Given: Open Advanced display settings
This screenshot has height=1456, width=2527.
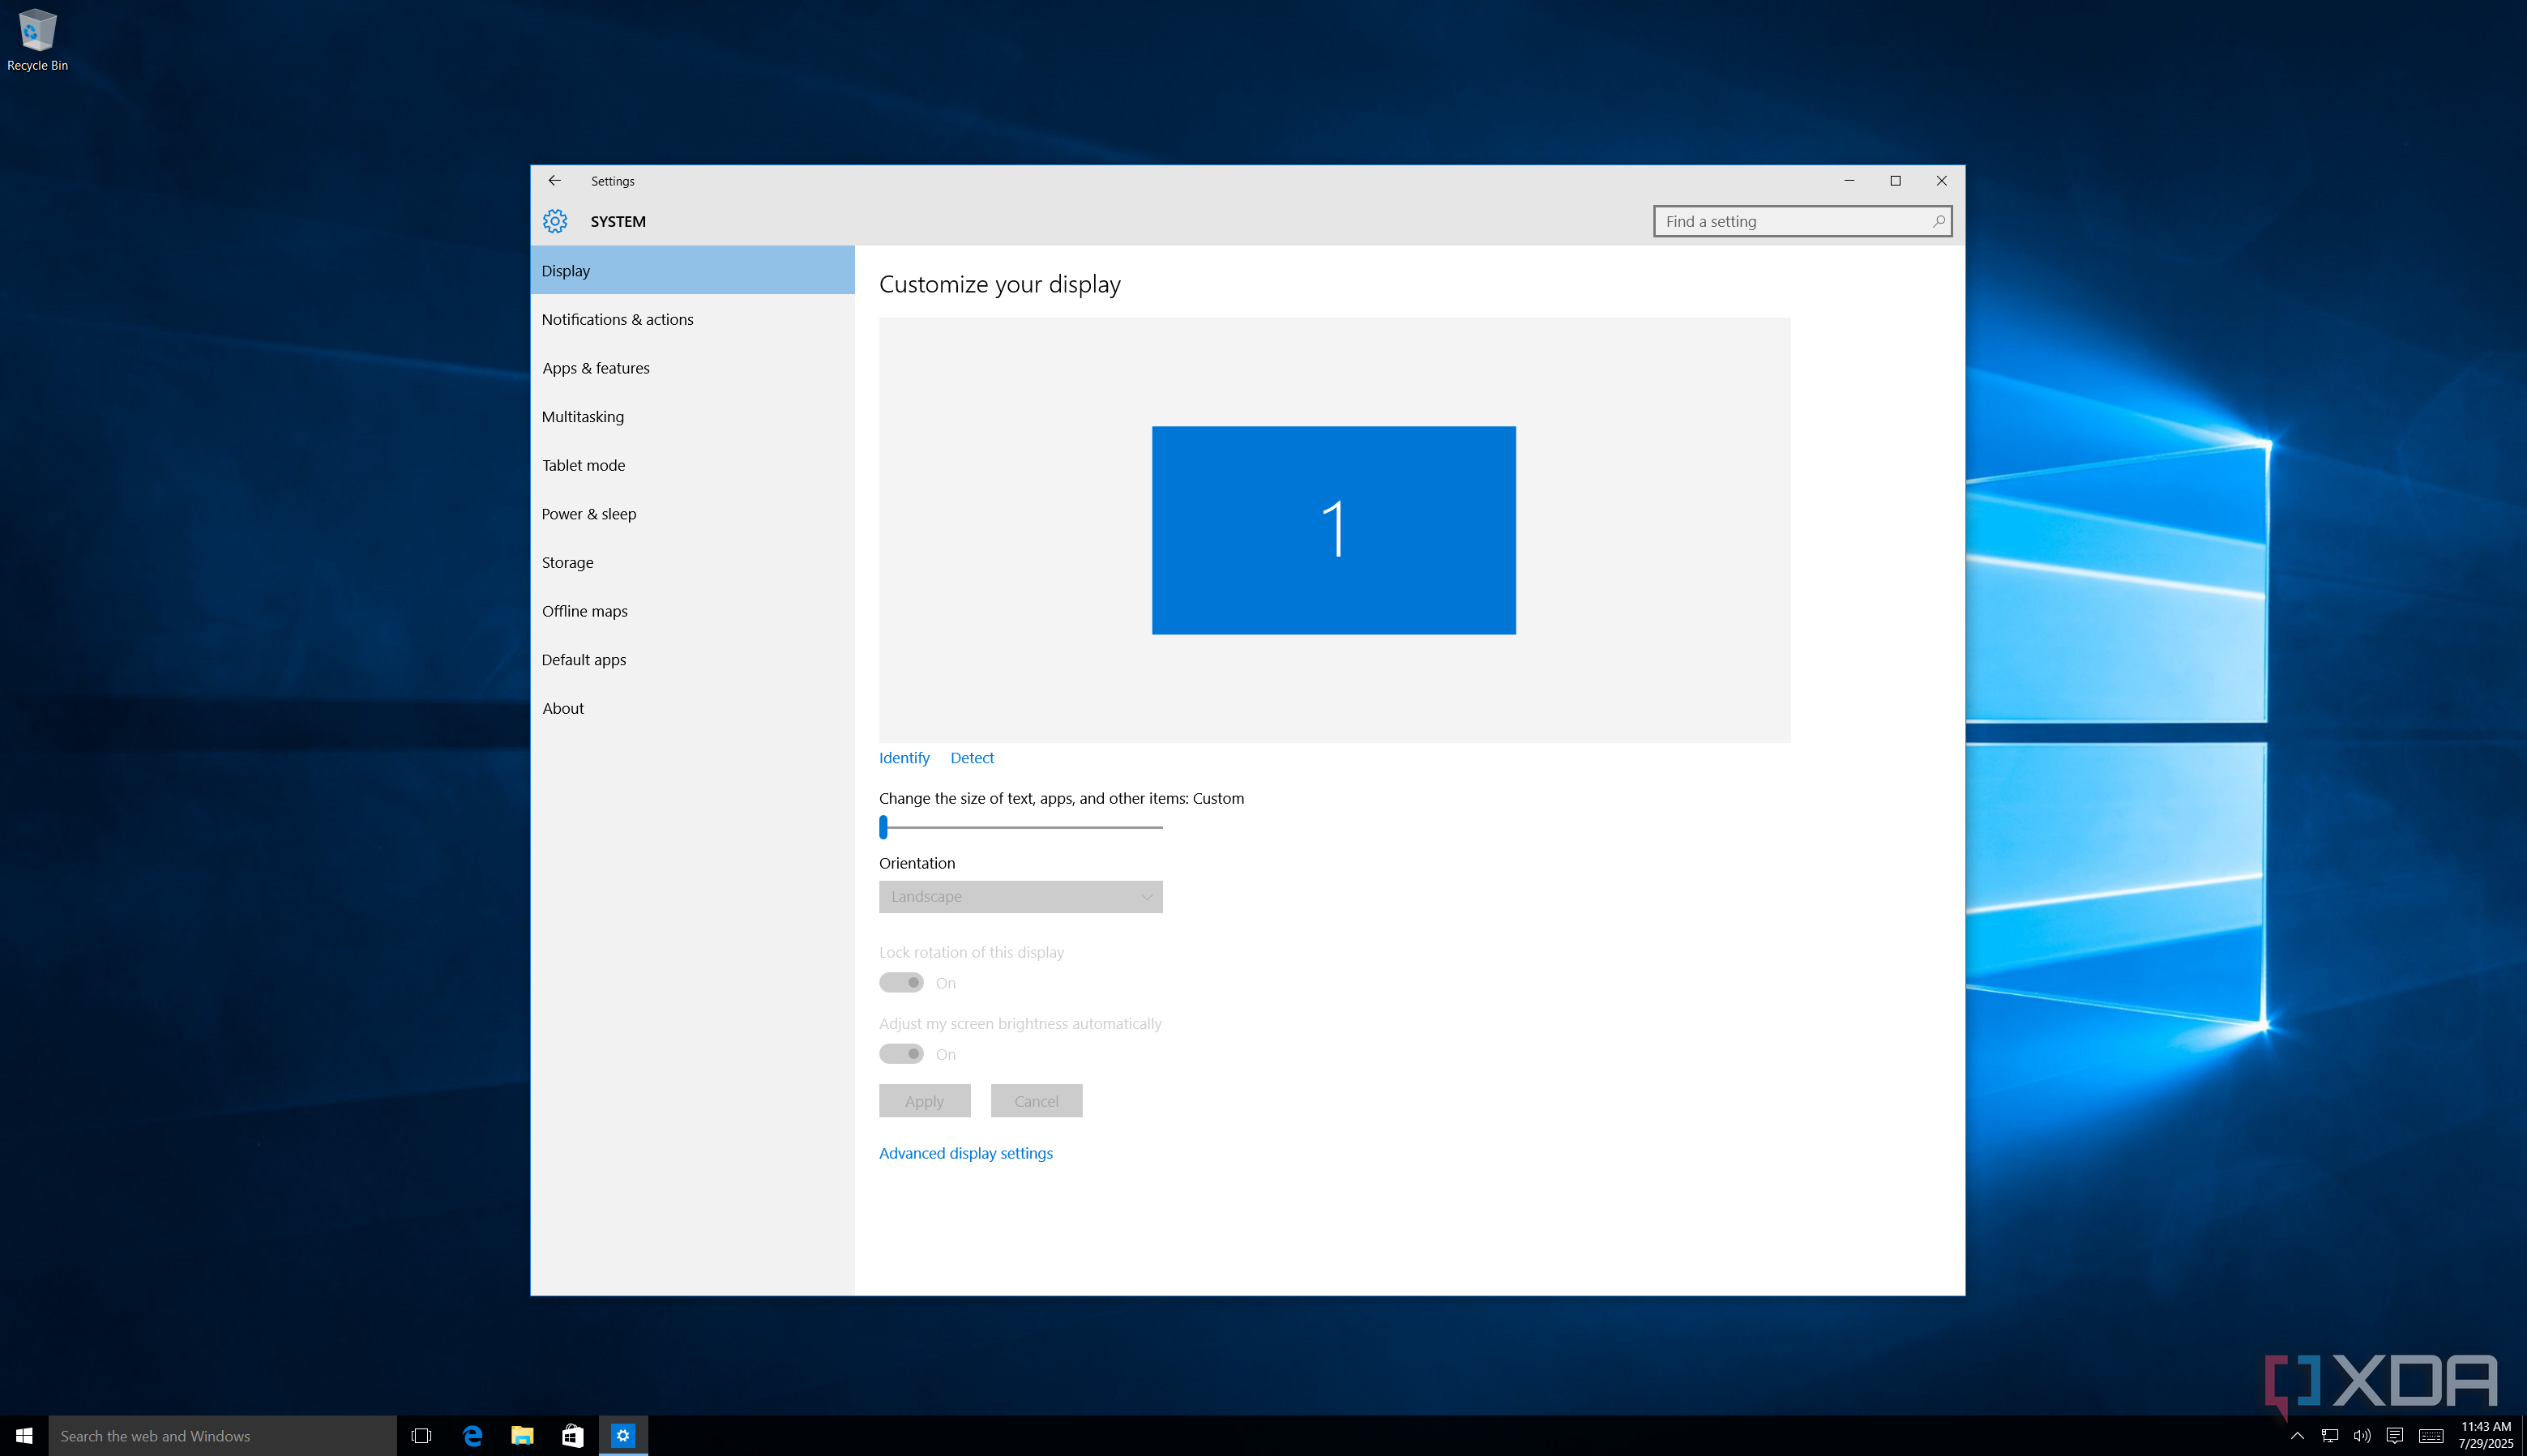Looking at the screenshot, I should point(966,1153).
